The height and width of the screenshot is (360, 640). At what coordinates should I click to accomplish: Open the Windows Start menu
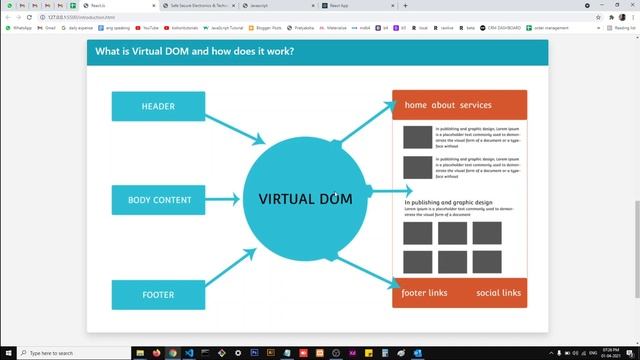(x=8, y=353)
